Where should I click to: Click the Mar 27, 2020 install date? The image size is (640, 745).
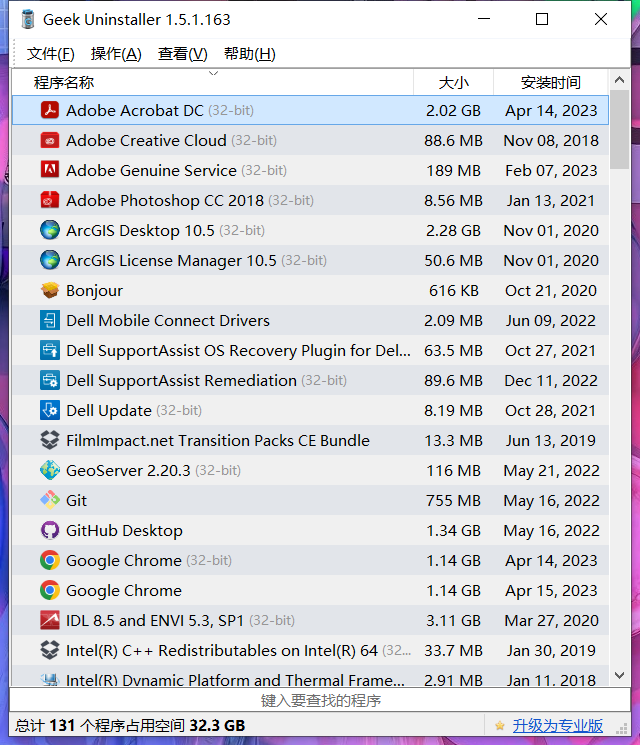coord(551,620)
